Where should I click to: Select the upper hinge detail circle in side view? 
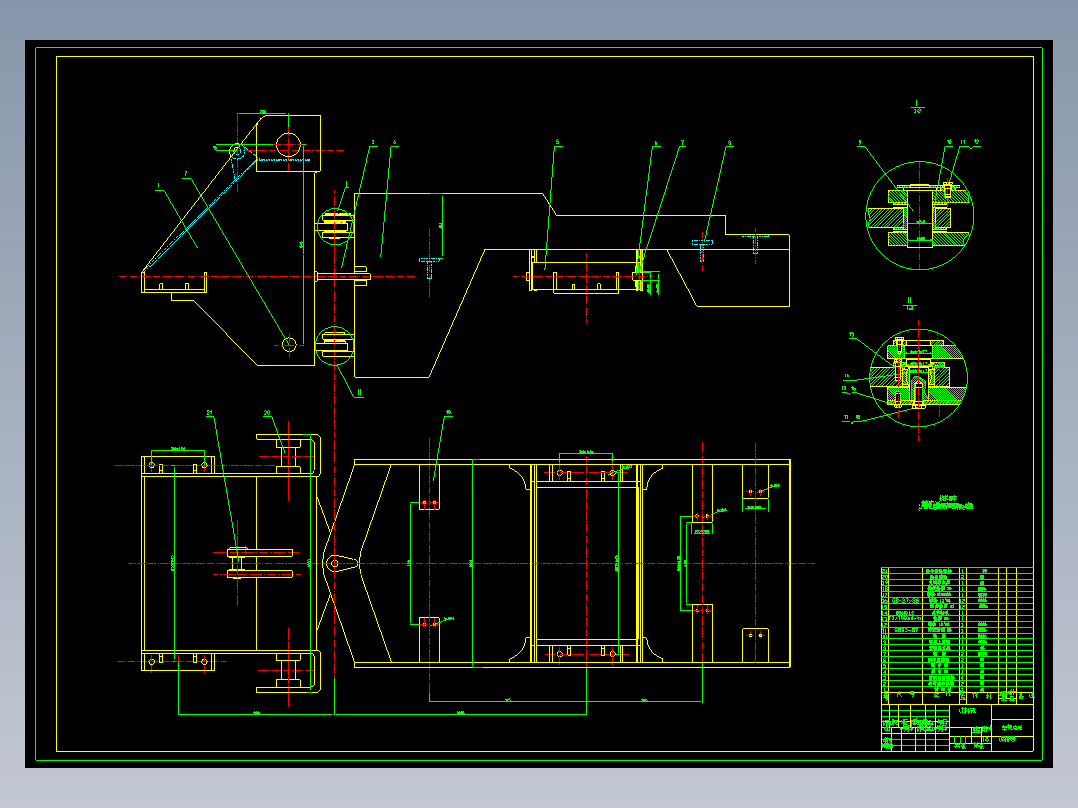click(335, 226)
